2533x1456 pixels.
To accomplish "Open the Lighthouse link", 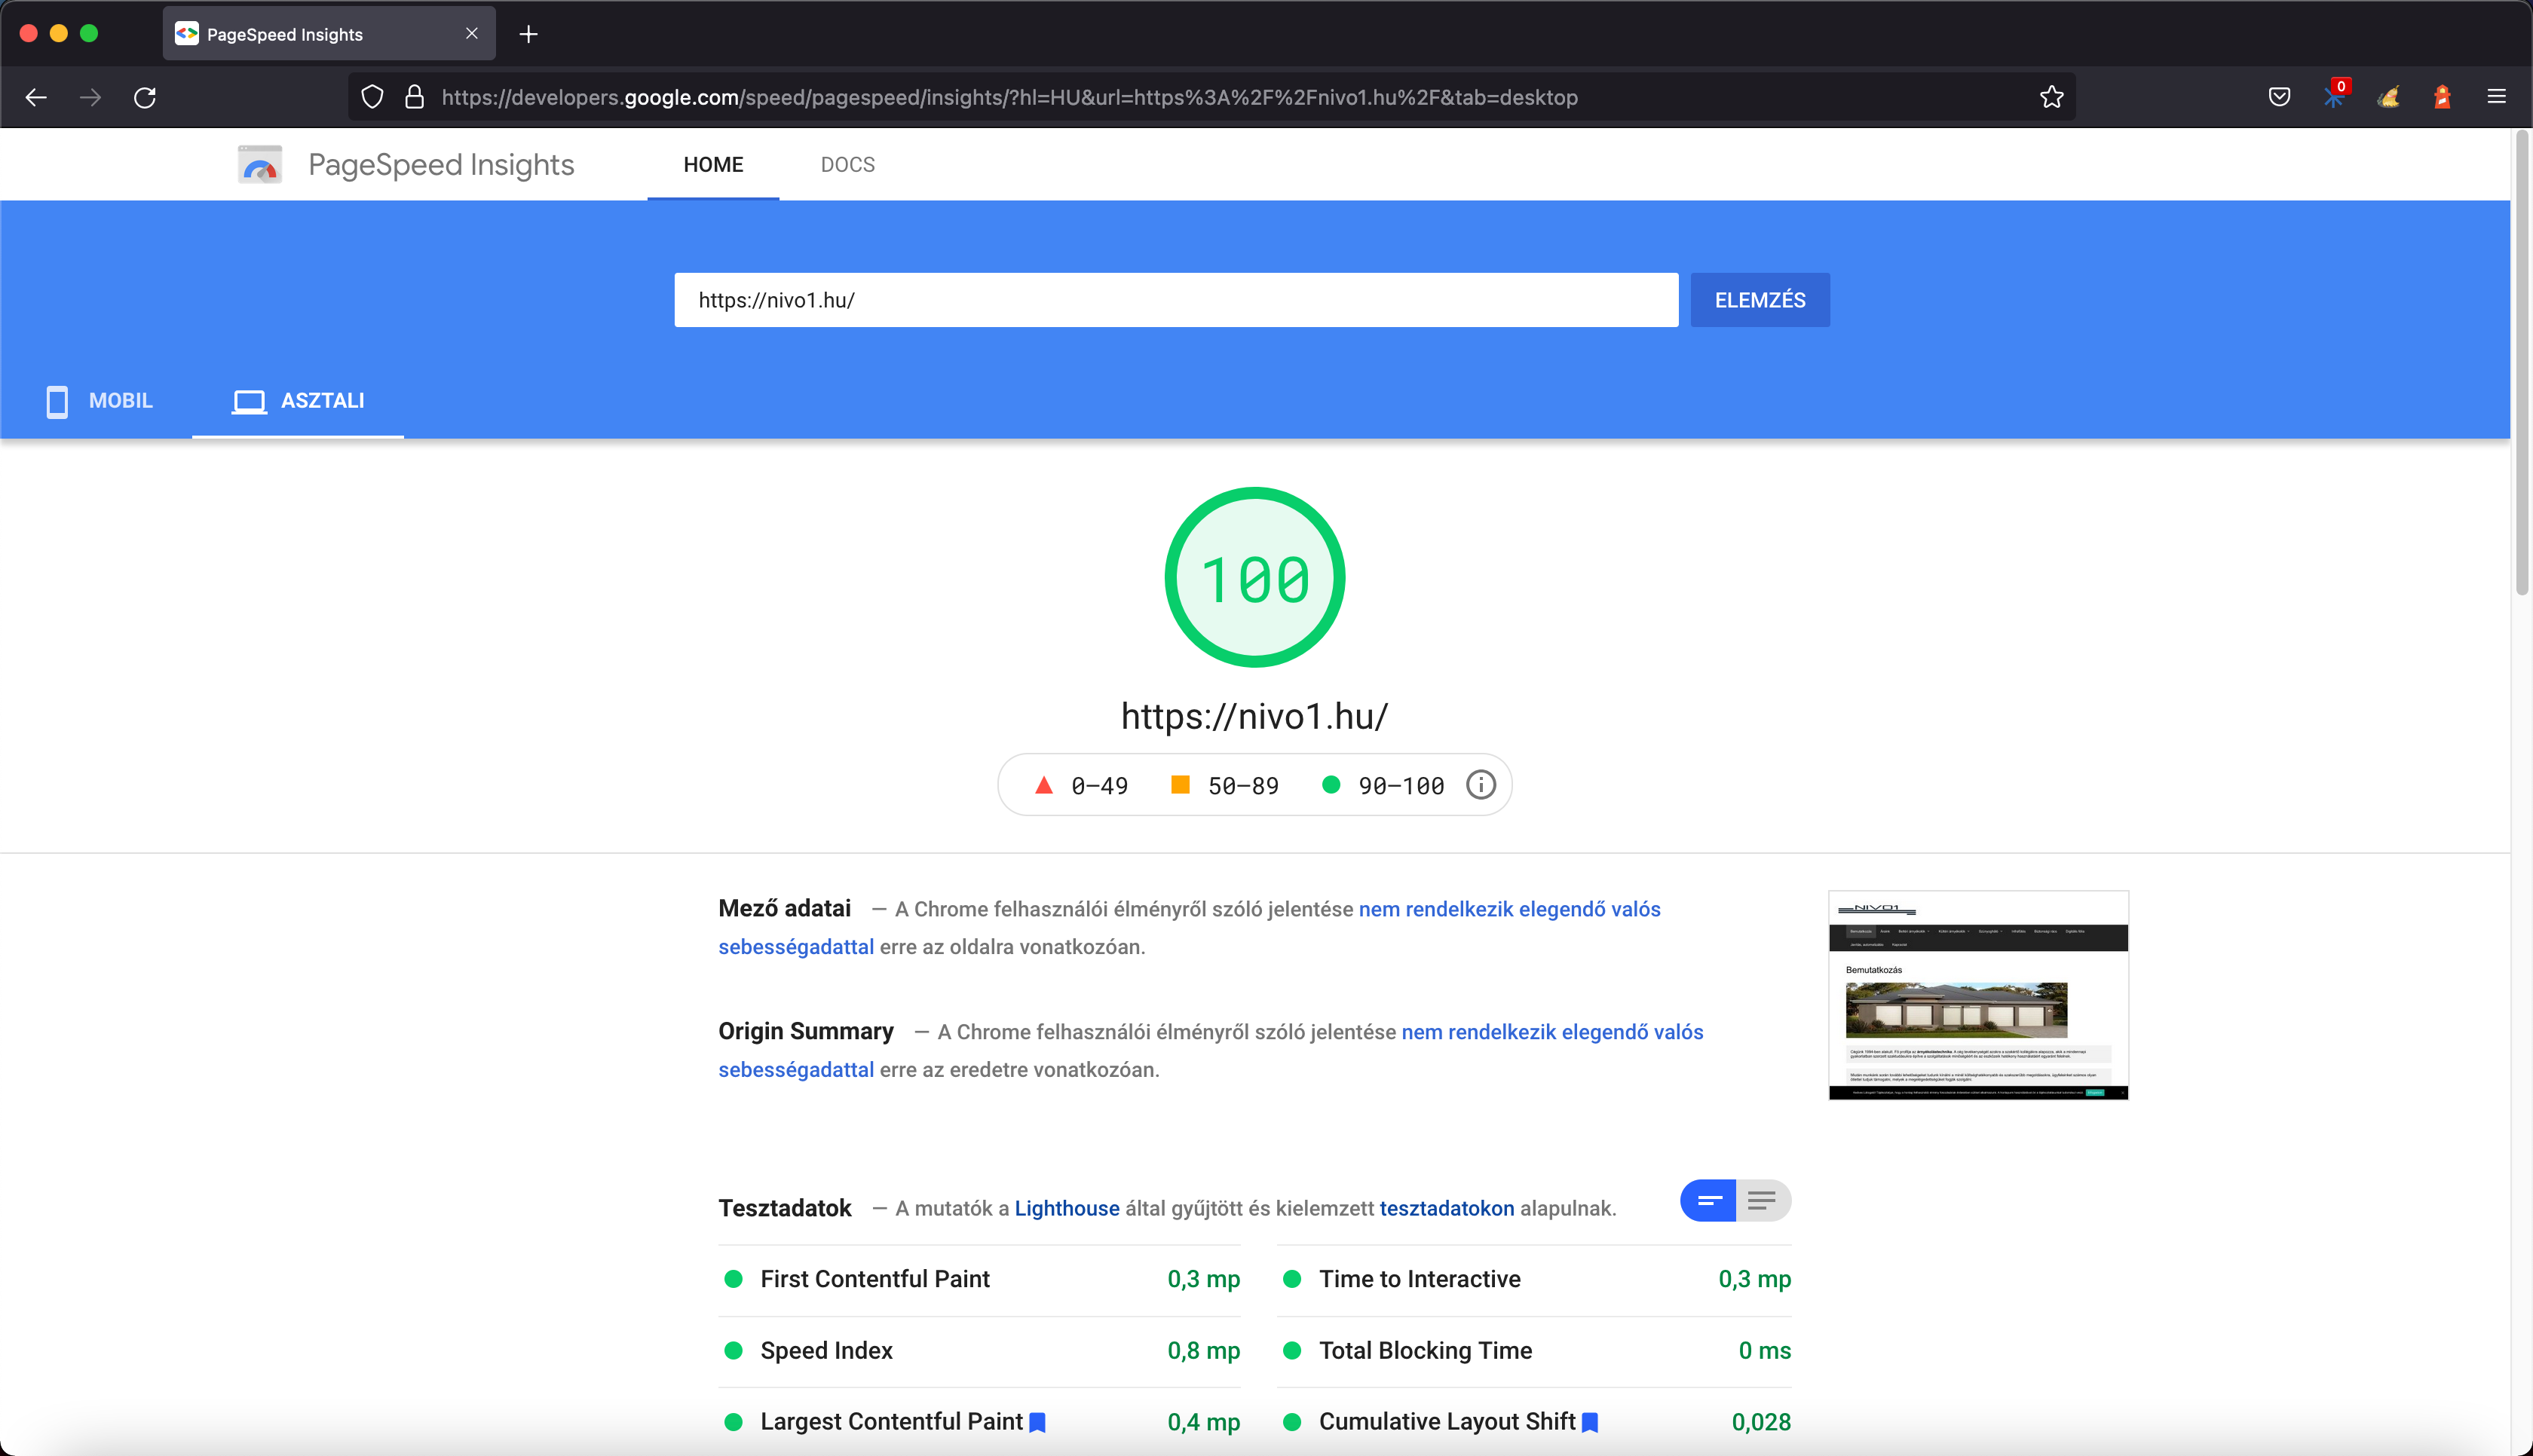I will click(x=1066, y=1208).
